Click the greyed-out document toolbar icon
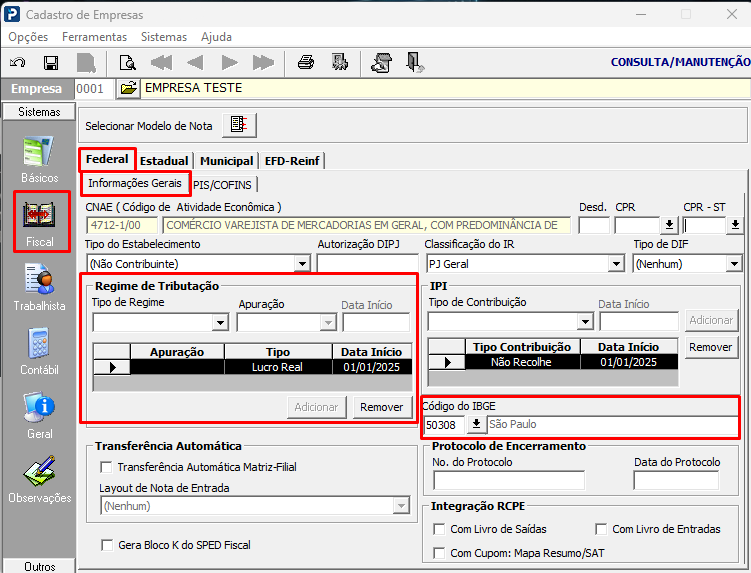Screen dimensions: 751x573 [86, 63]
